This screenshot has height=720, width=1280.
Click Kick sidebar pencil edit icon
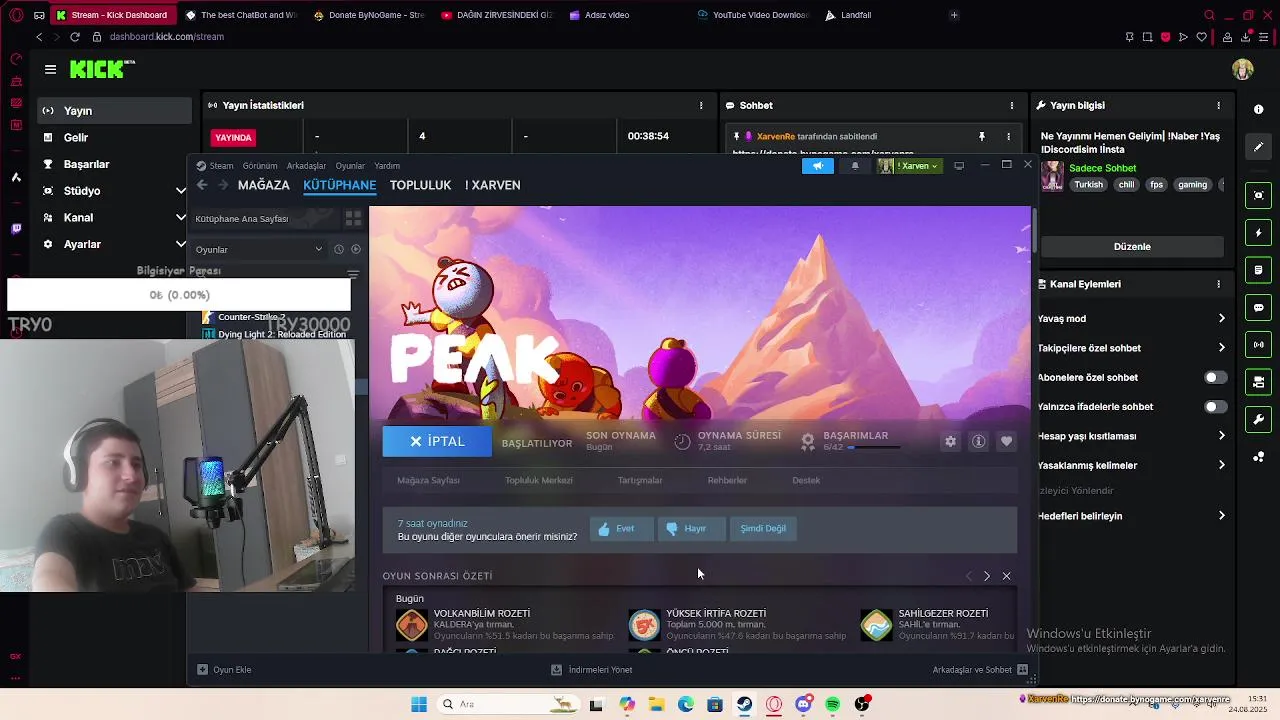point(1259,147)
